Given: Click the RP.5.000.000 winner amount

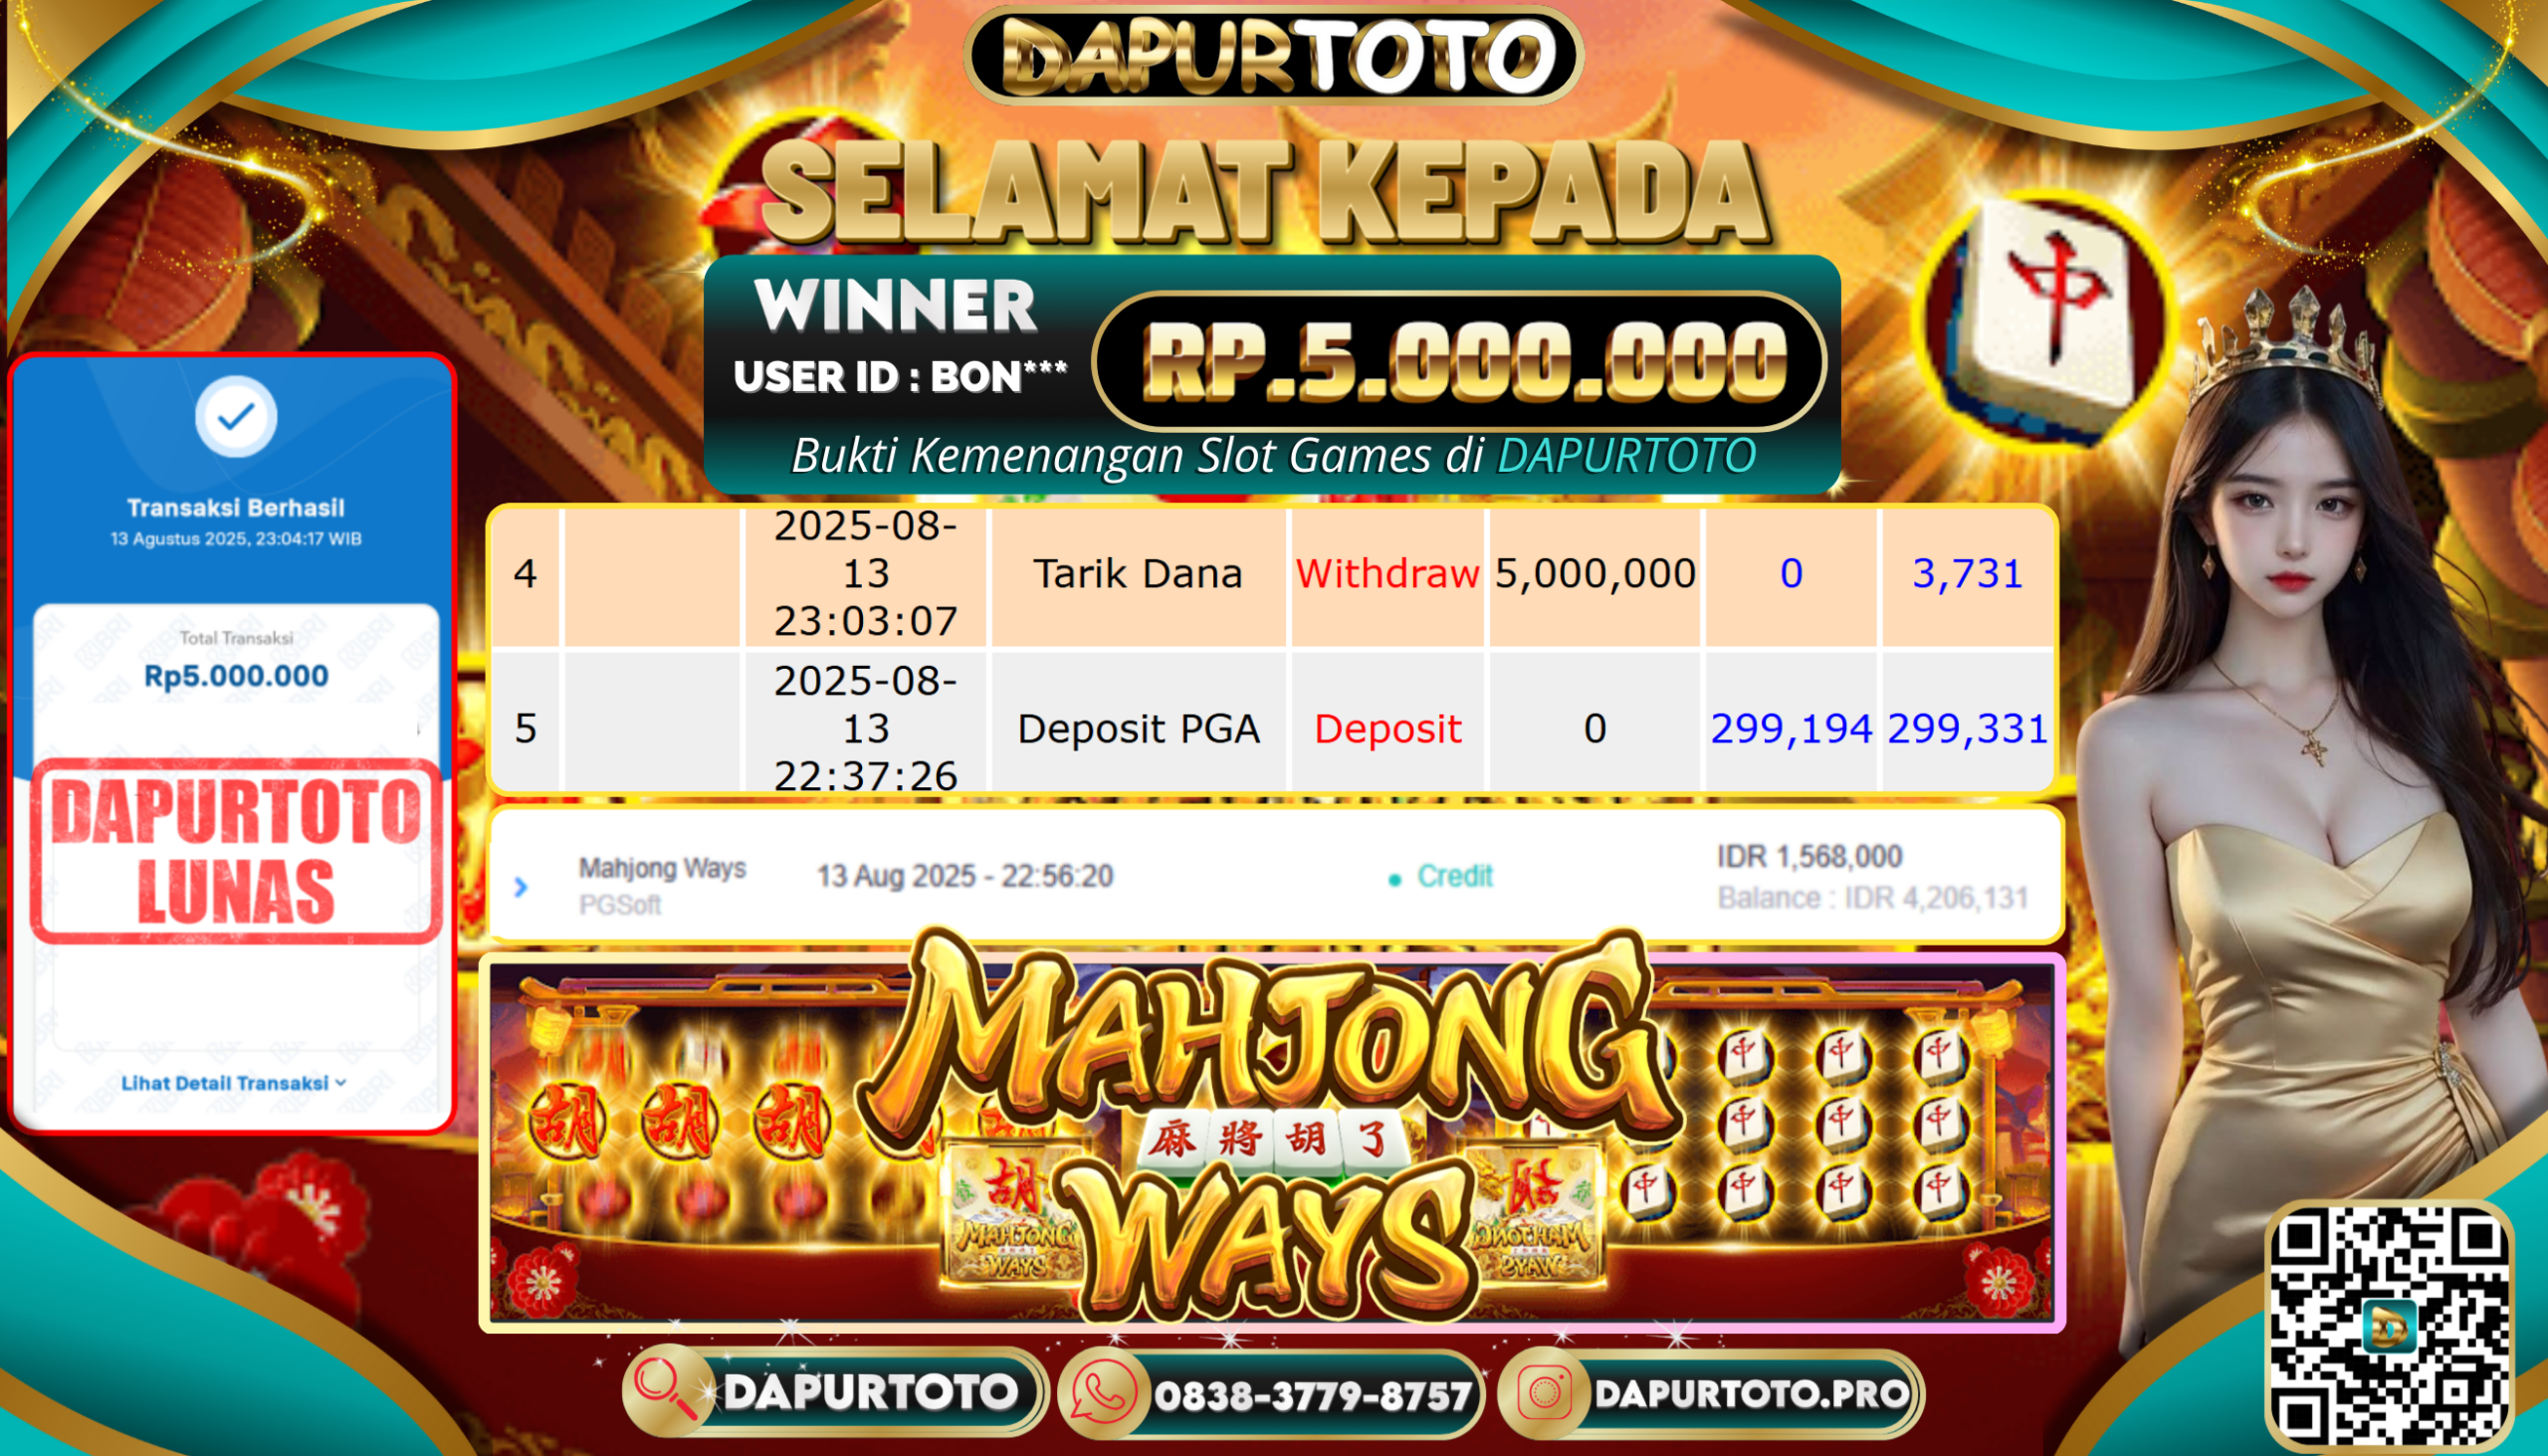Looking at the screenshot, I should pyautogui.click(x=1464, y=362).
